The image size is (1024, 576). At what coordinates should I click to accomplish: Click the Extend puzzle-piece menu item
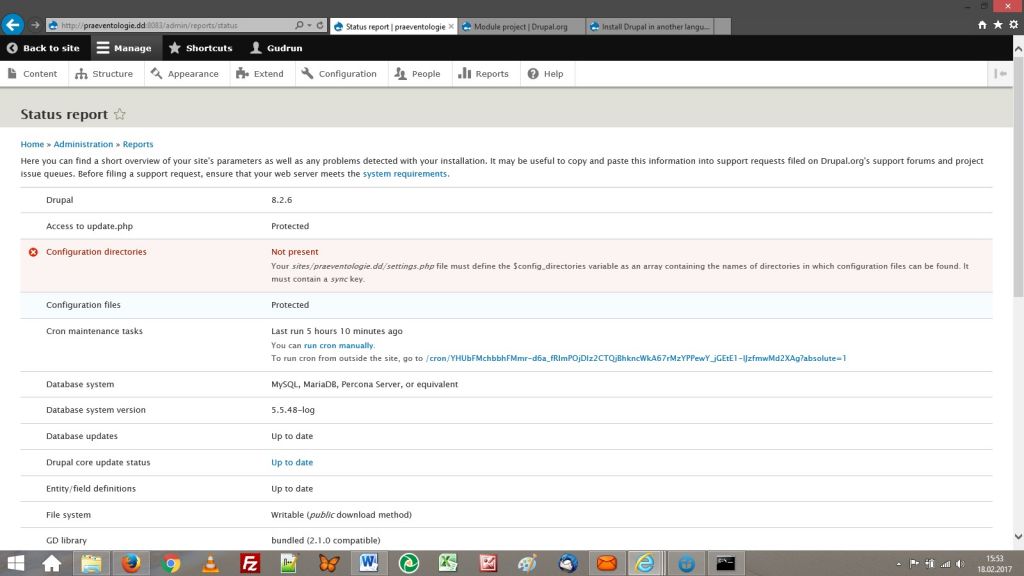tap(260, 74)
